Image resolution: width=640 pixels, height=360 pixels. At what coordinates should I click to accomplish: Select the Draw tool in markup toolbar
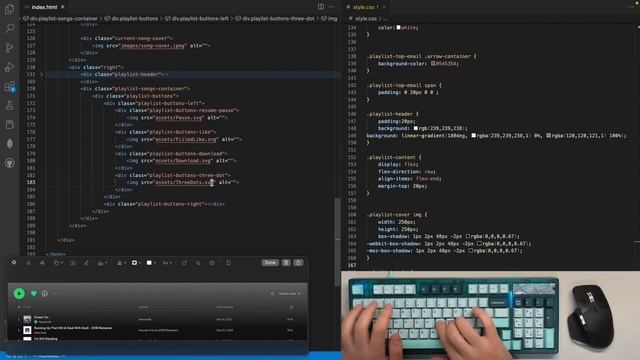click(42, 263)
